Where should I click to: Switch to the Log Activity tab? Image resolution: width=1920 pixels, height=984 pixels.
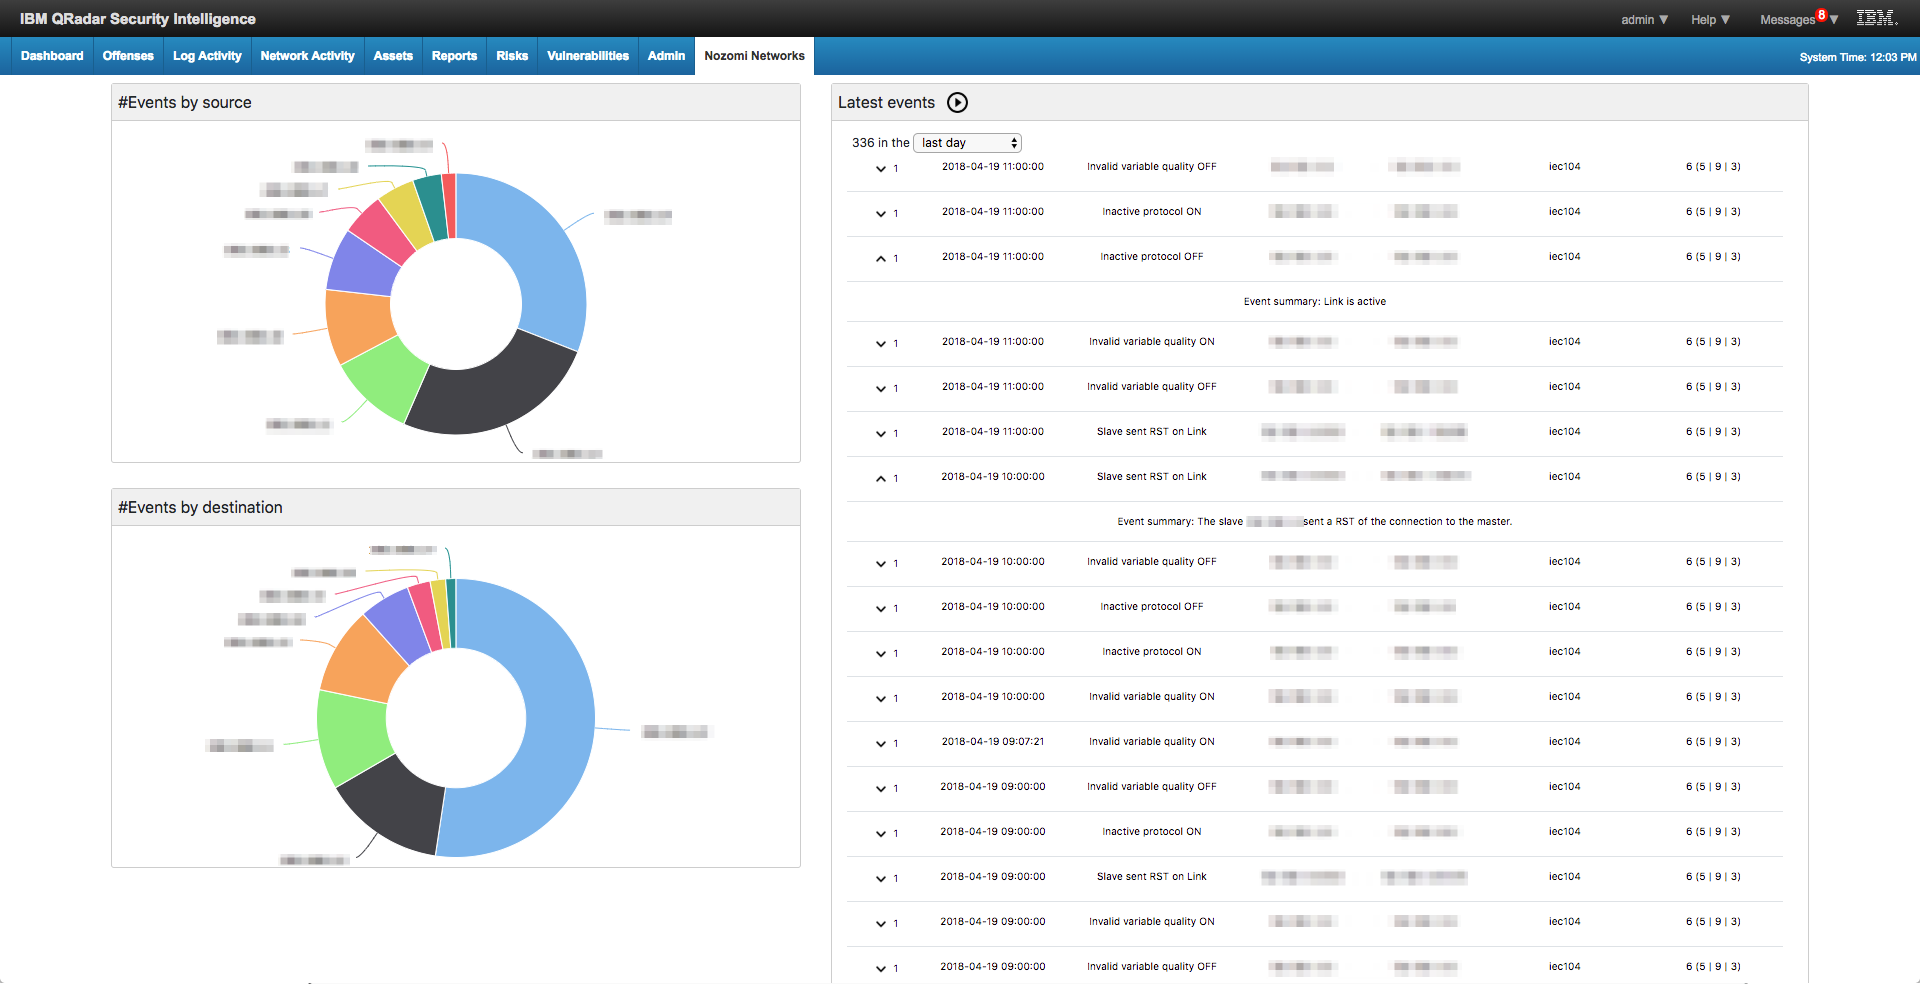pos(206,56)
